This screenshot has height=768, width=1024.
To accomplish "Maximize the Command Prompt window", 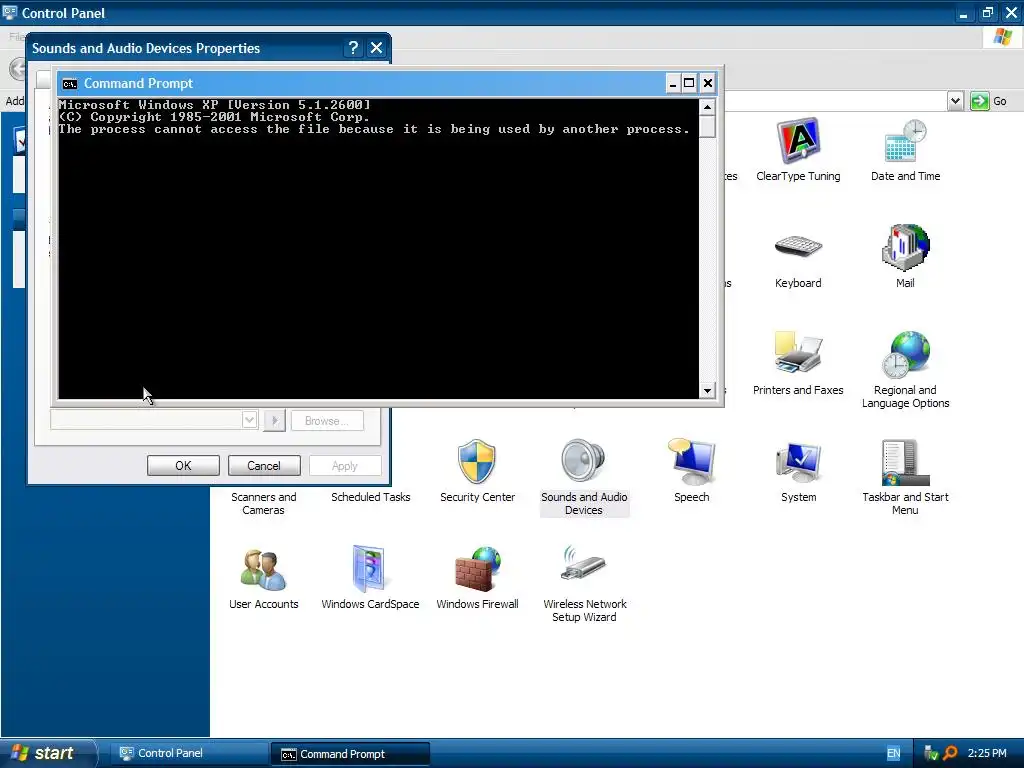I will [689, 83].
